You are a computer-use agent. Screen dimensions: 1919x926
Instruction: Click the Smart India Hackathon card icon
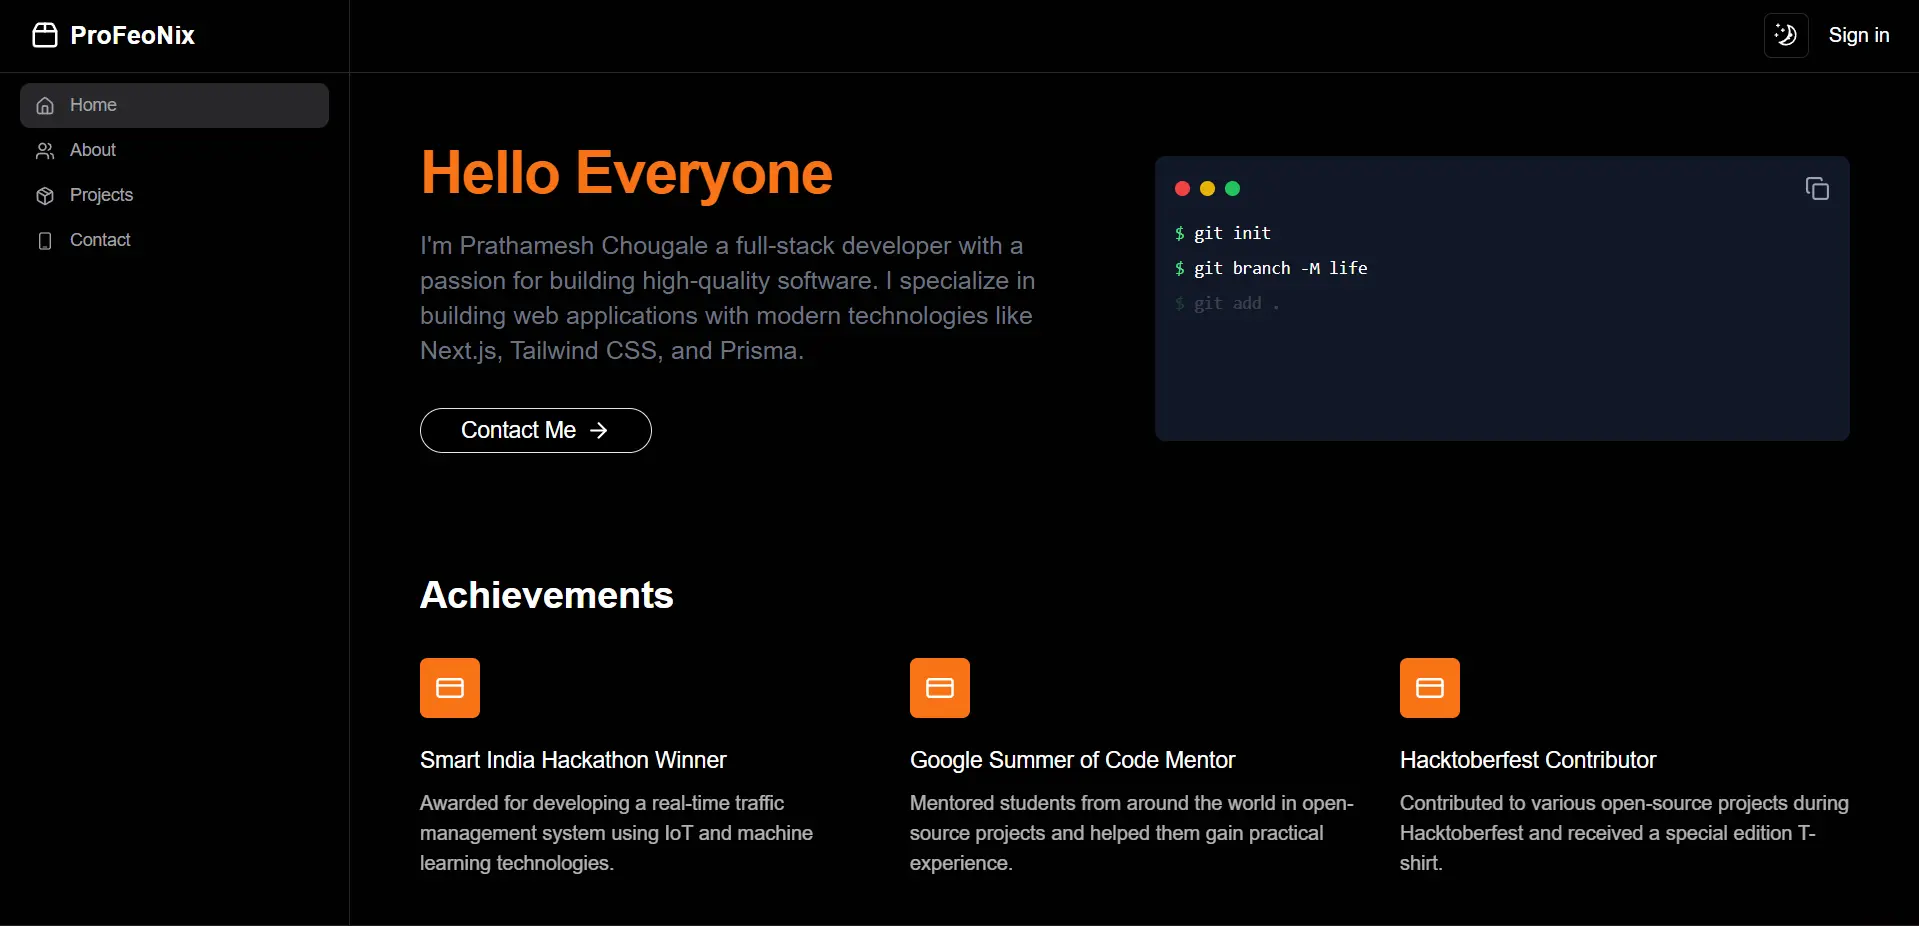click(450, 688)
